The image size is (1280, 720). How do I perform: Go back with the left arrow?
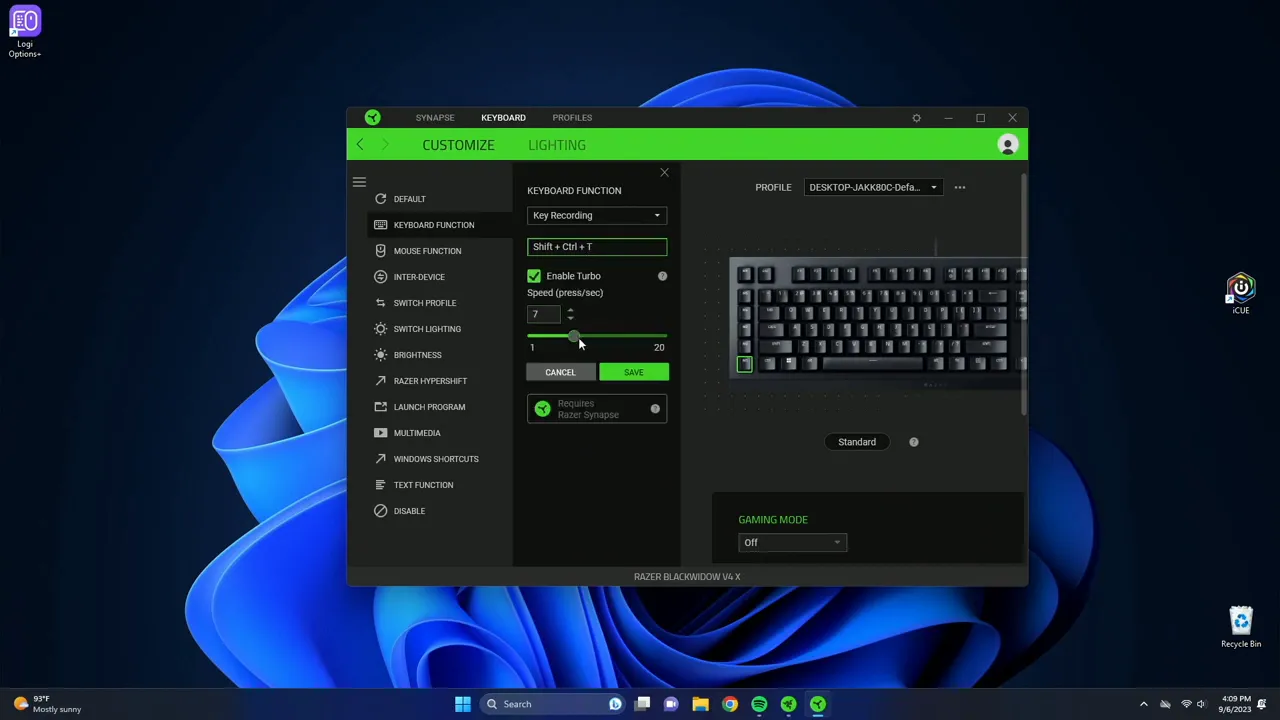click(x=360, y=145)
